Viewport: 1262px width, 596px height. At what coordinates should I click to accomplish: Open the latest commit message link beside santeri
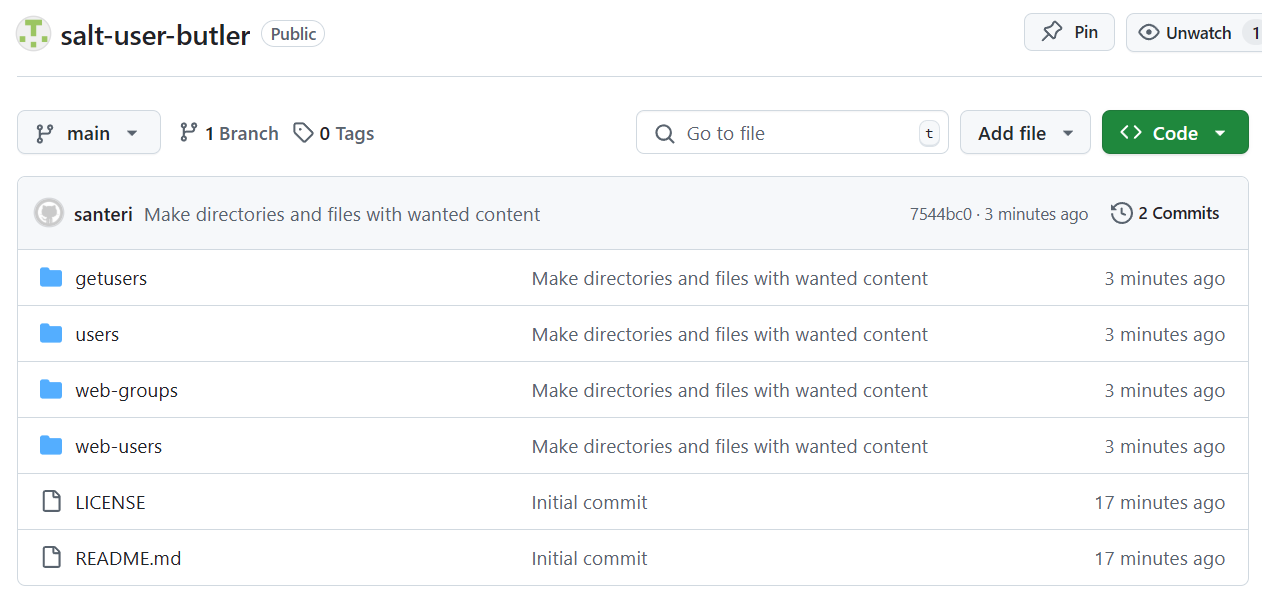pyautogui.click(x=342, y=214)
